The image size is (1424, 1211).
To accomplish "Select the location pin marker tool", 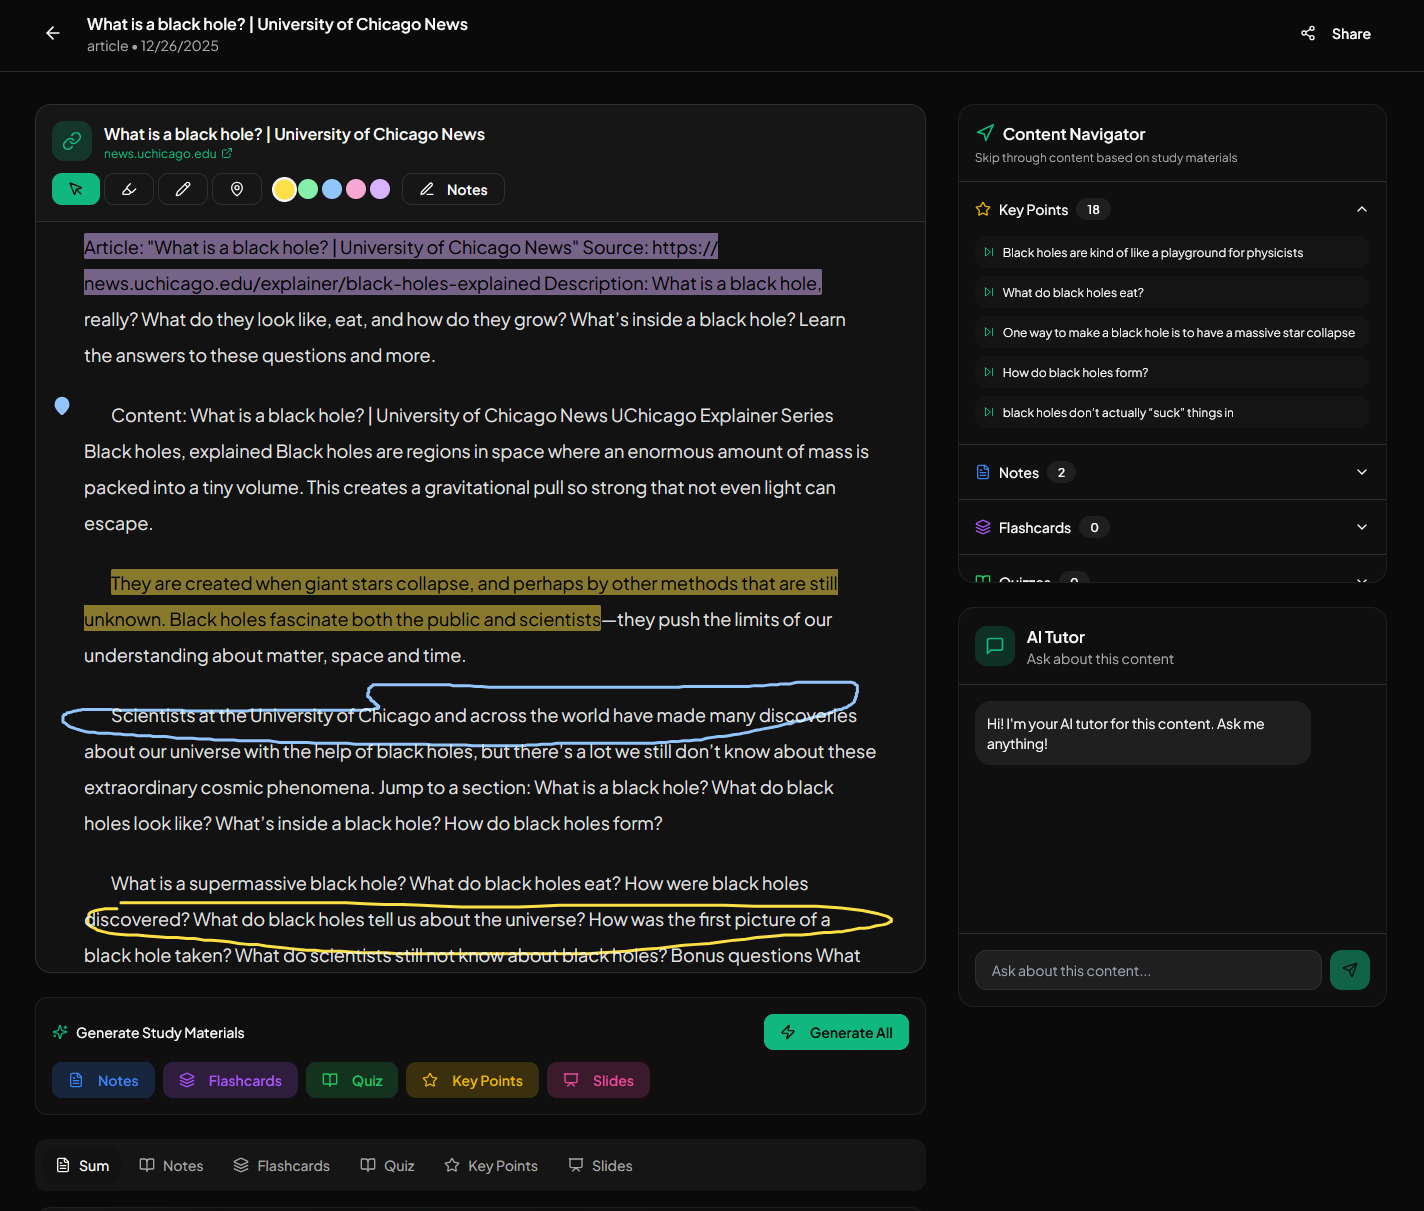I will (236, 188).
